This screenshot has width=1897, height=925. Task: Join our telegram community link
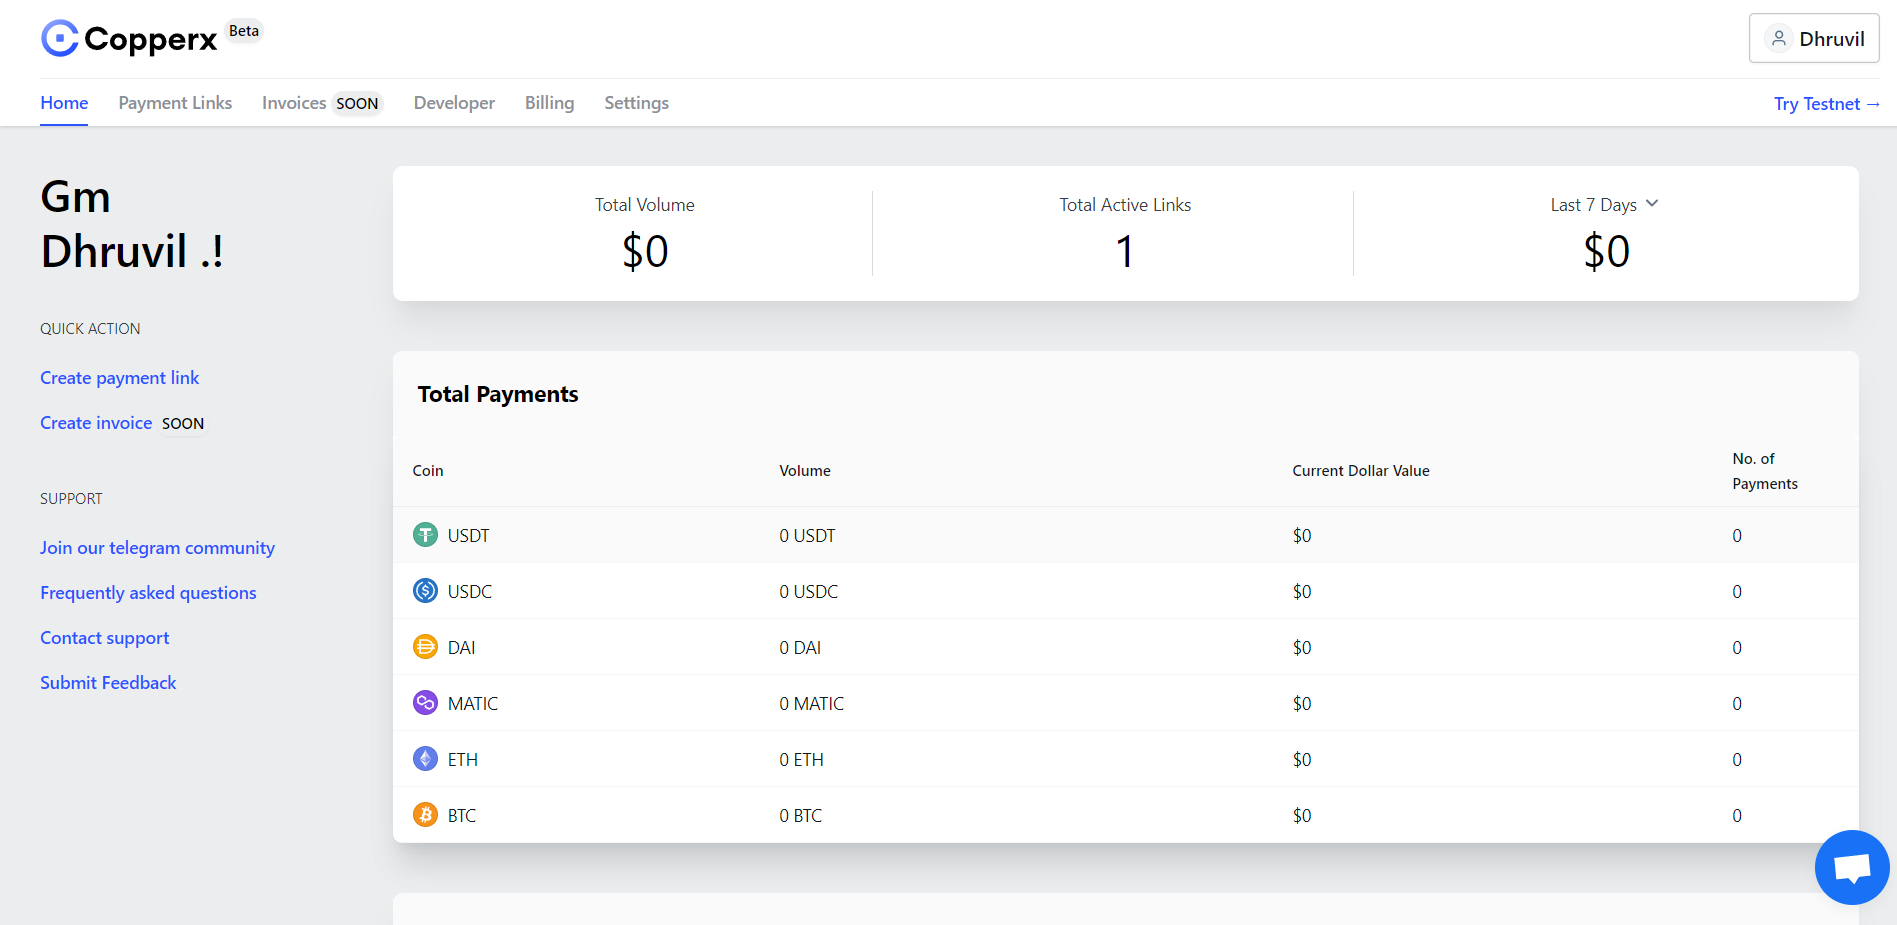coord(157,548)
